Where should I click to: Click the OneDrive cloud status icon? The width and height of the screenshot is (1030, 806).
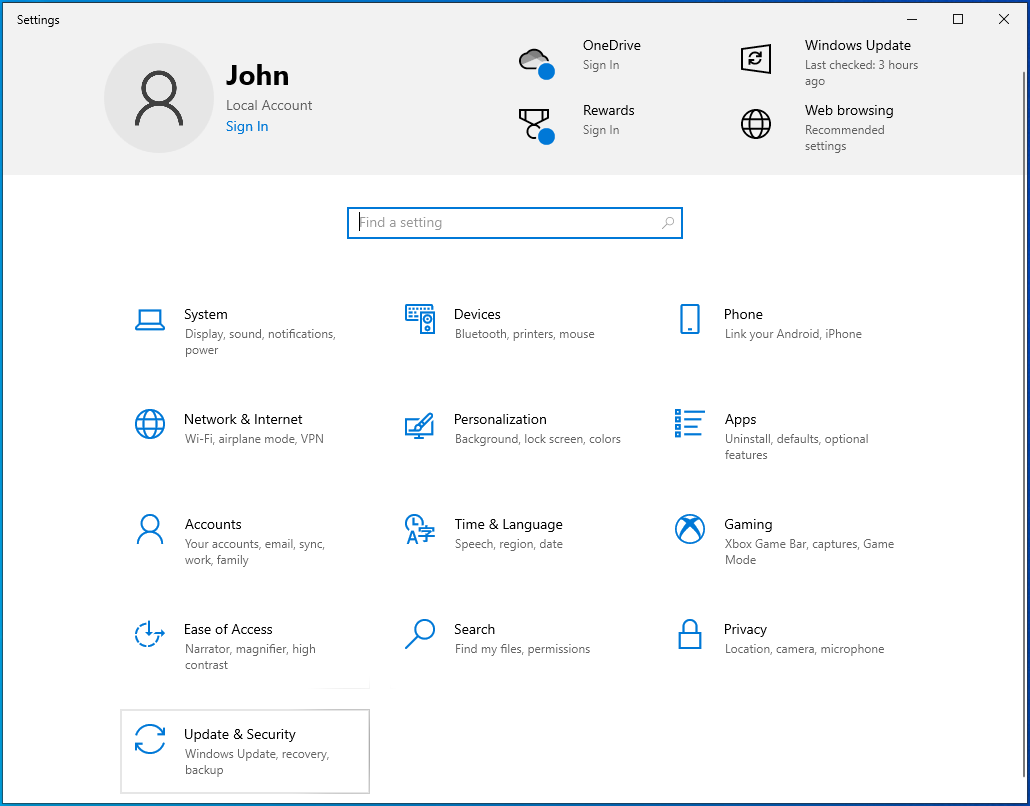(536, 60)
